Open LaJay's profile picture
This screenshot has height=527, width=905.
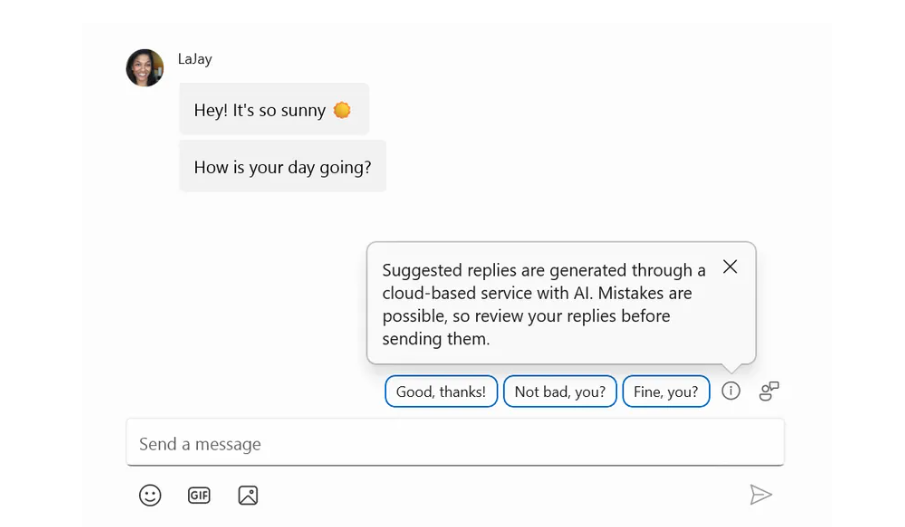tap(145, 68)
